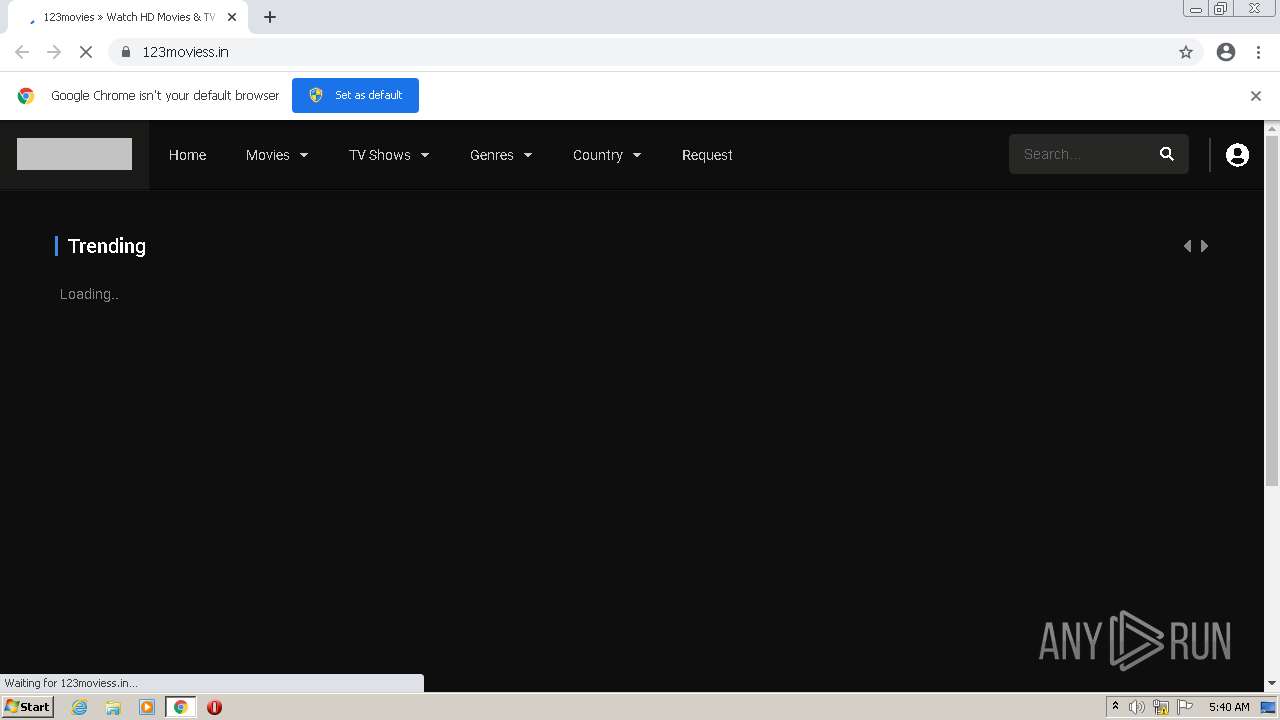Open File Explorer from taskbar
1280x720 pixels.
point(113,707)
